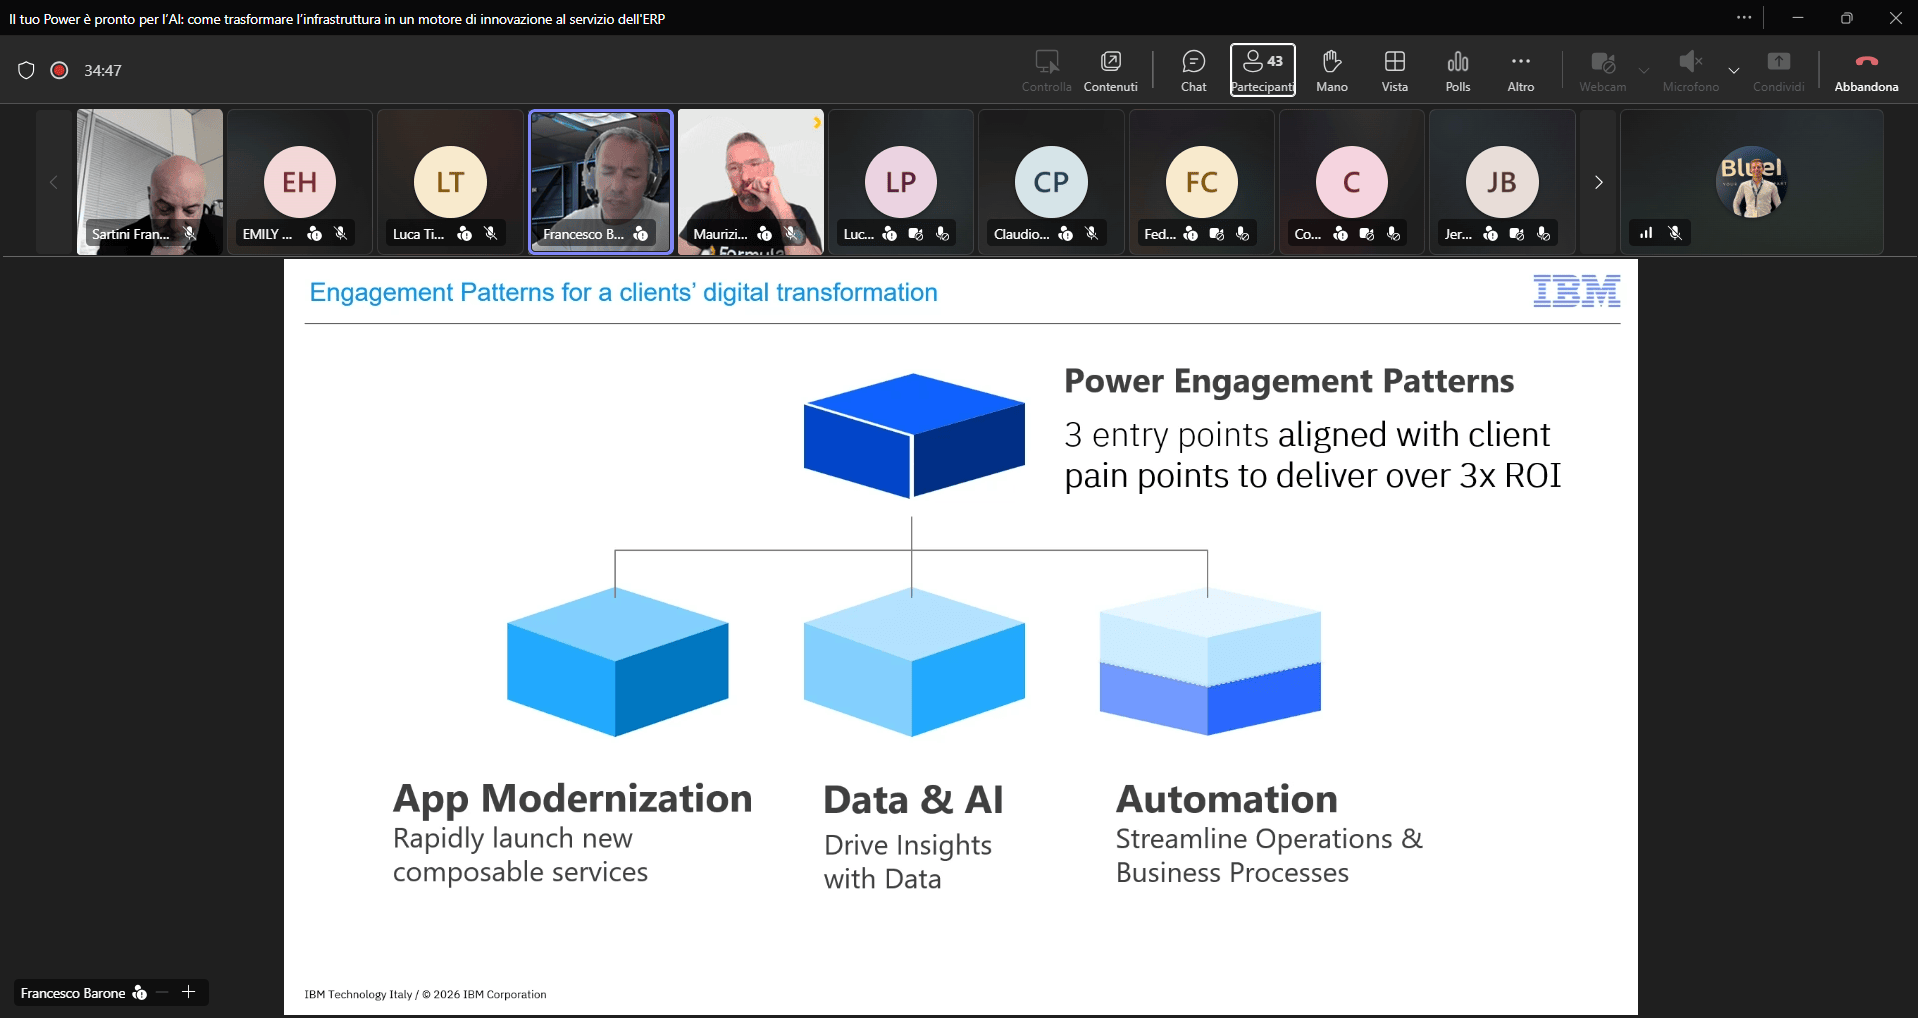Toggle the Webcam on or off
The height and width of the screenshot is (1018, 1918).
pyautogui.click(x=1602, y=71)
